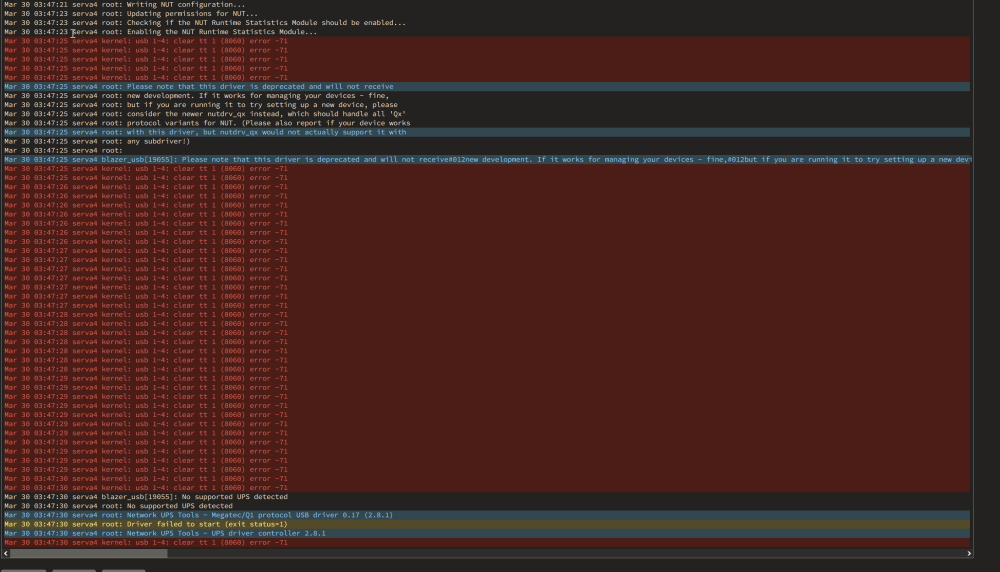The image size is (1000, 572).
Task: Click root line 'Please note that this driver is deprecated'
Action: [486, 87]
